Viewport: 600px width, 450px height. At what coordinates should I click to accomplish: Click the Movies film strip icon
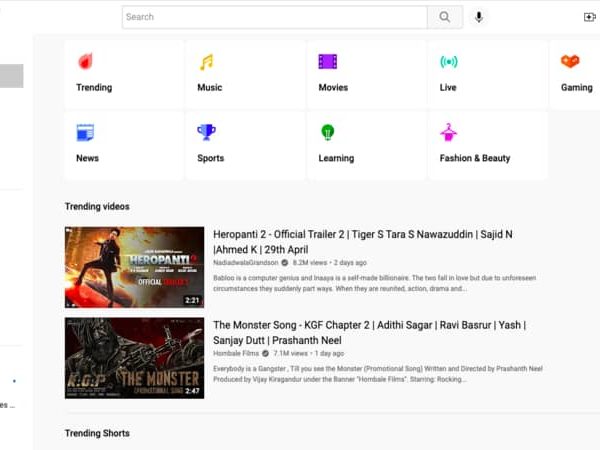[x=328, y=62]
